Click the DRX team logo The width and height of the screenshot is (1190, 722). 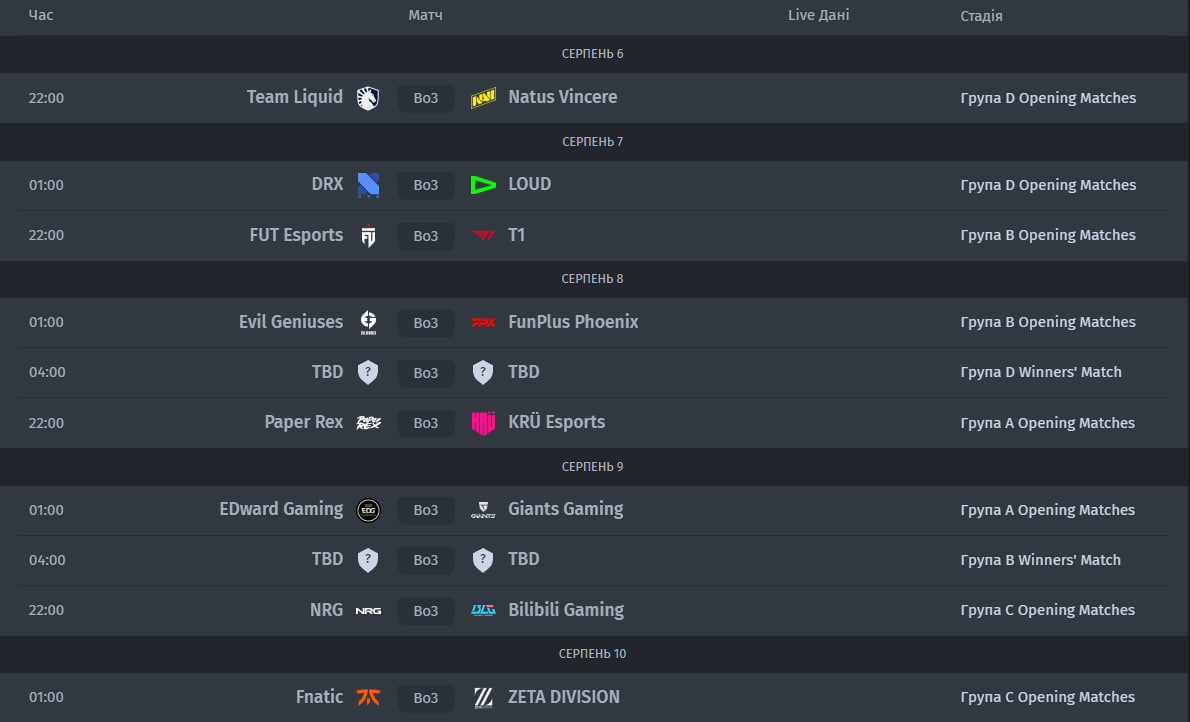[x=368, y=185]
